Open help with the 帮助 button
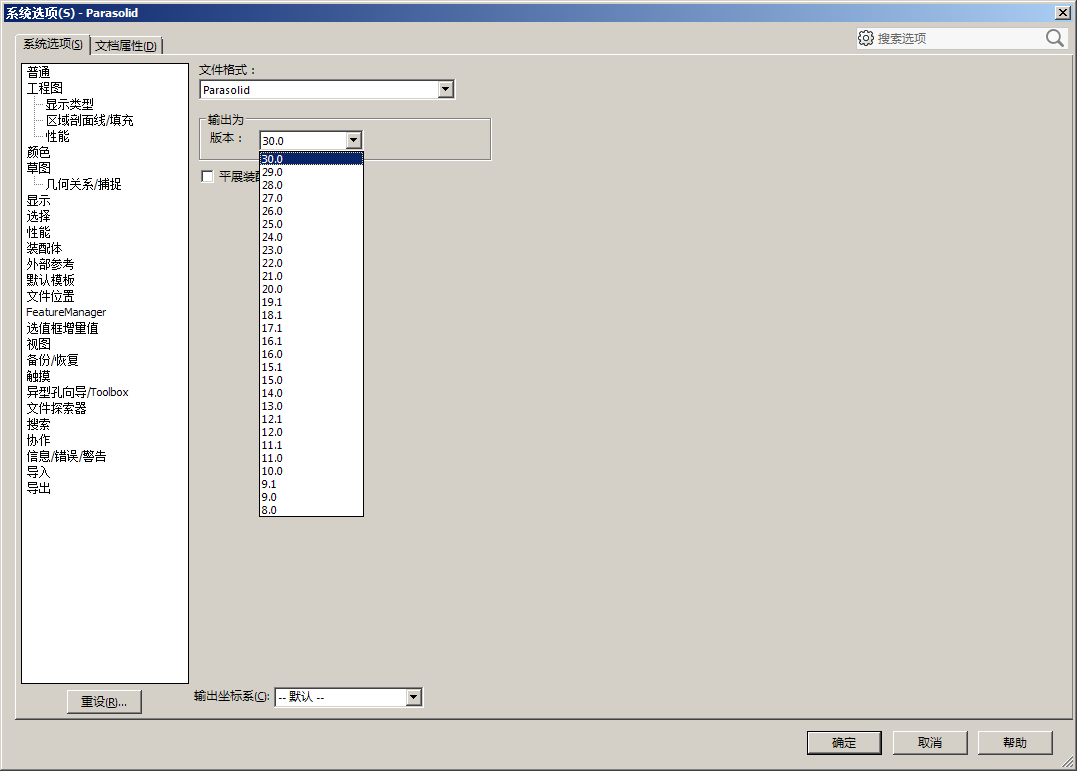The height and width of the screenshot is (771, 1077). [1015, 743]
